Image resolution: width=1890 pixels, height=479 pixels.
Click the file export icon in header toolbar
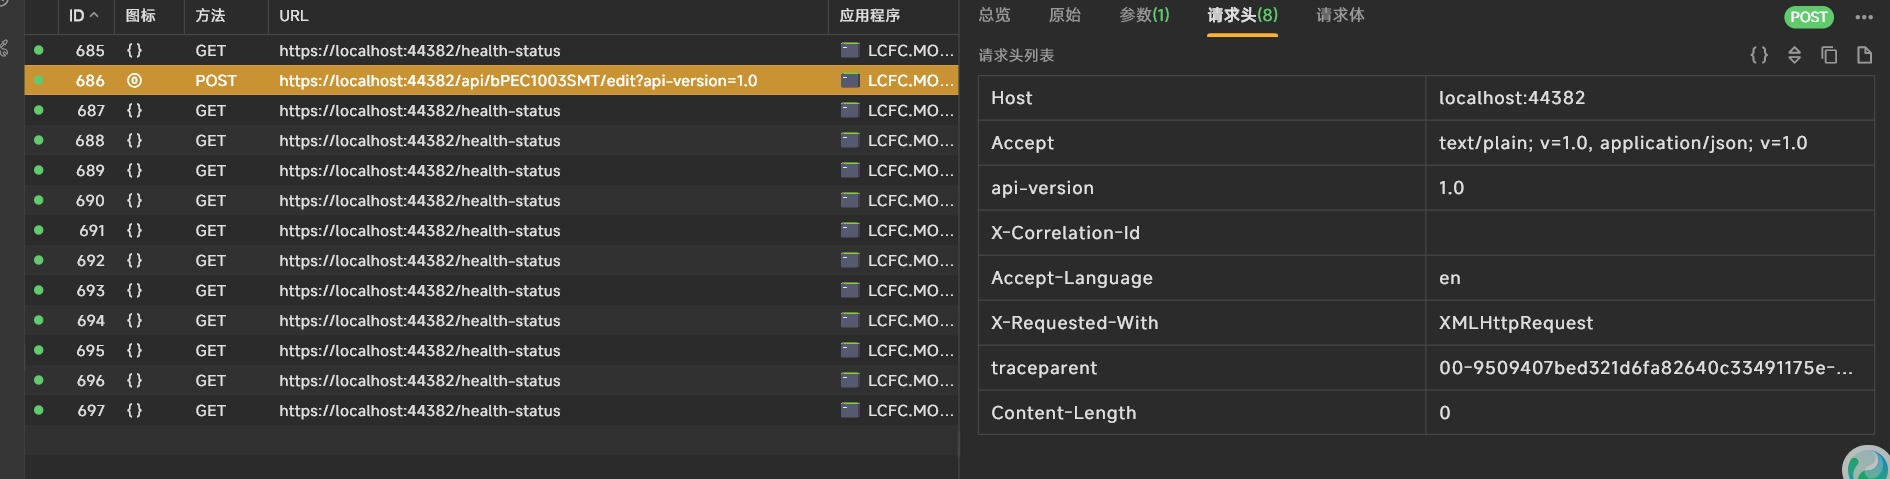1864,55
